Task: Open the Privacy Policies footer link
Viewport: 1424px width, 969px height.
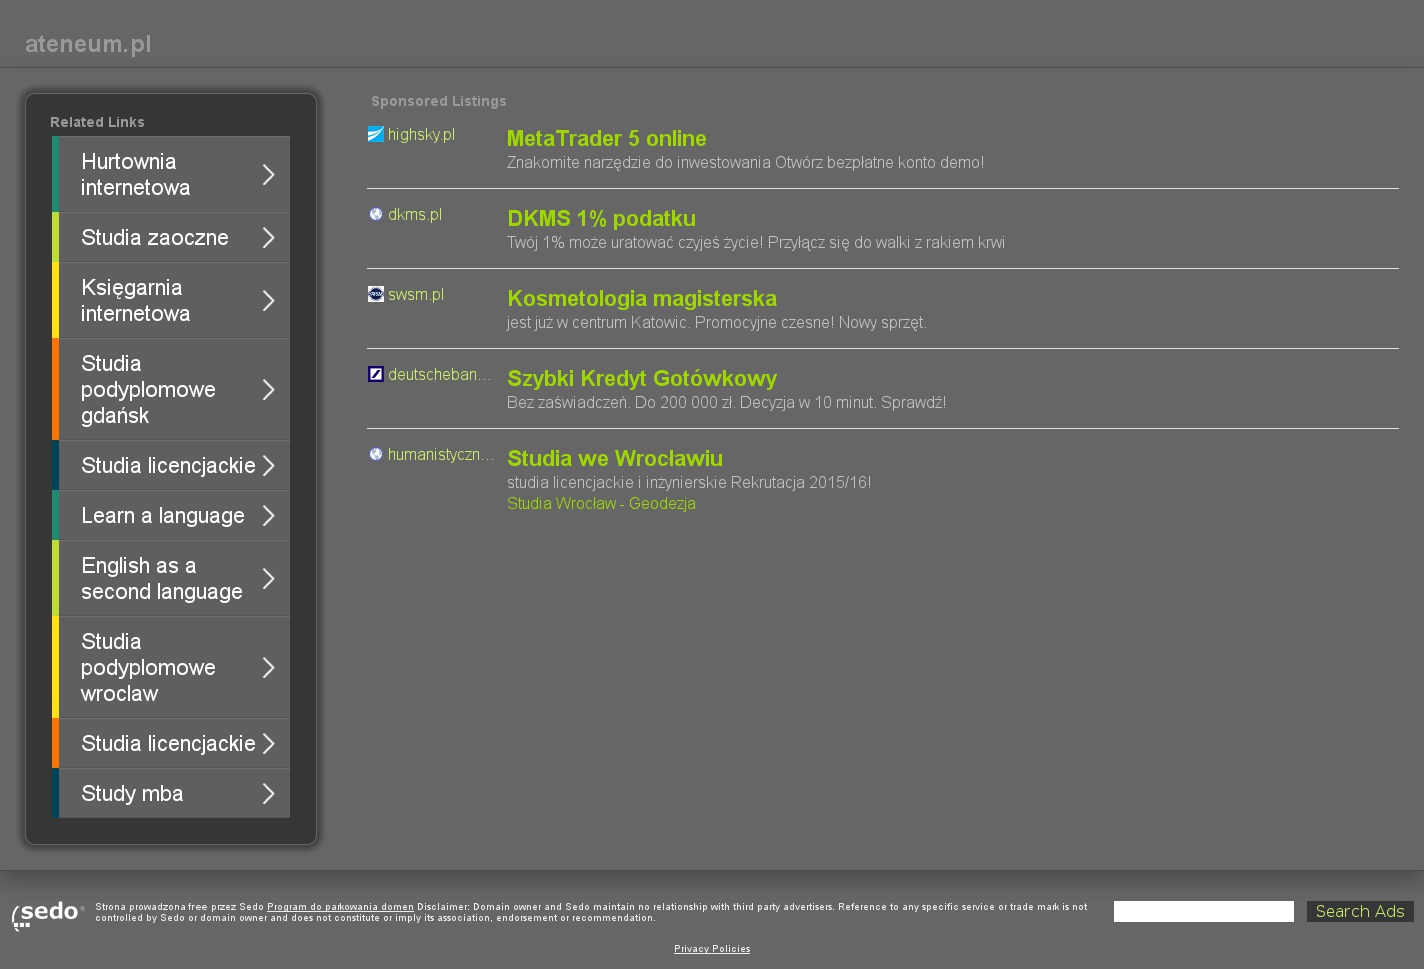Action: point(712,949)
